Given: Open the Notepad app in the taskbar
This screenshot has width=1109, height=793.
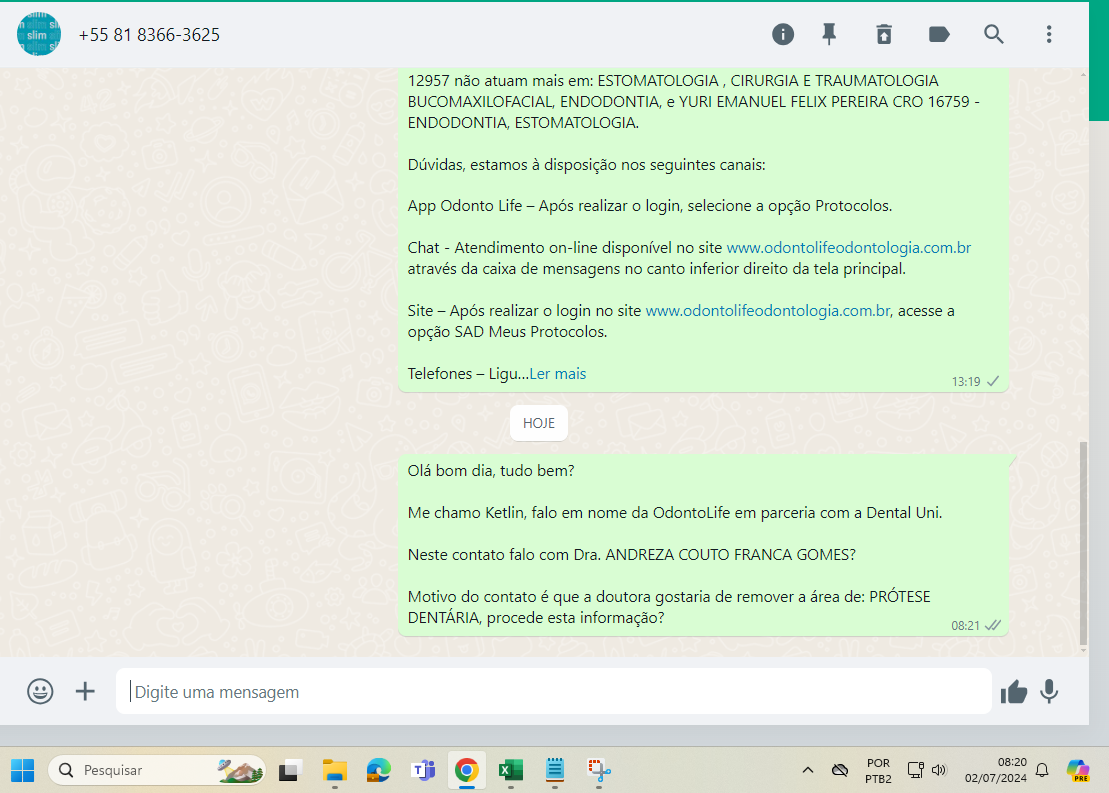Looking at the screenshot, I should 554,770.
